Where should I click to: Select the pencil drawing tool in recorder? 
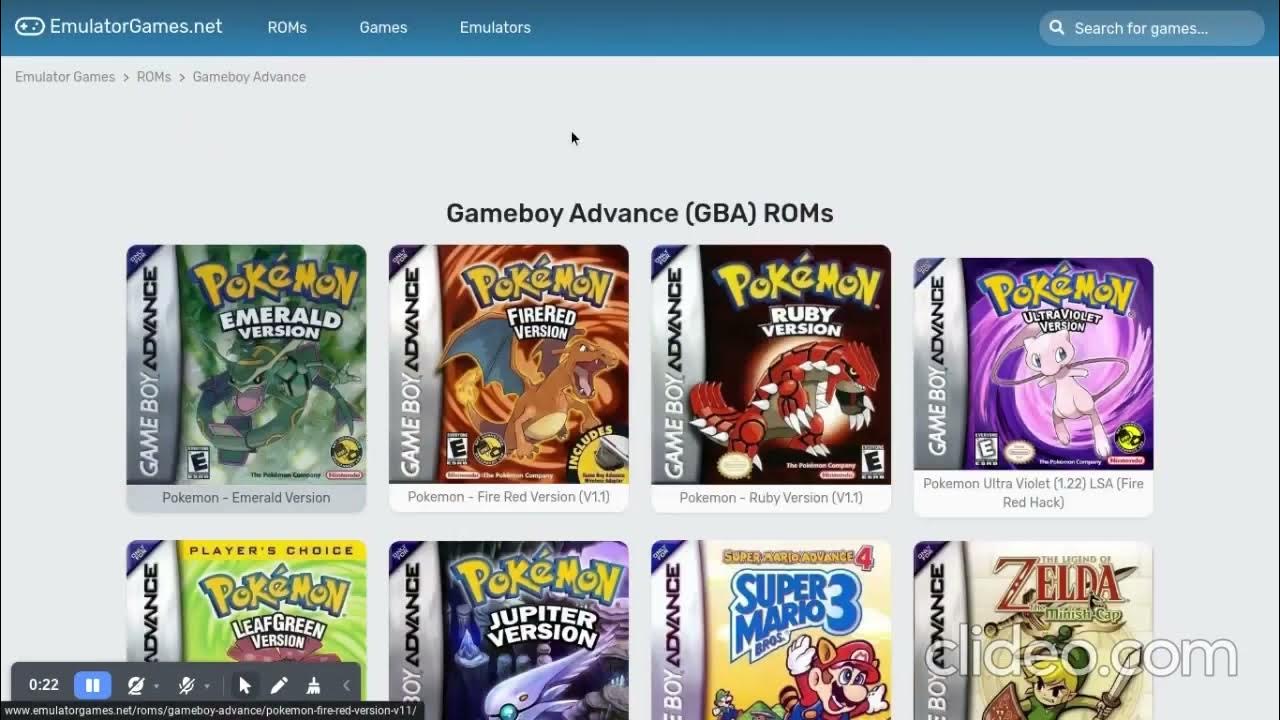click(x=279, y=685)
